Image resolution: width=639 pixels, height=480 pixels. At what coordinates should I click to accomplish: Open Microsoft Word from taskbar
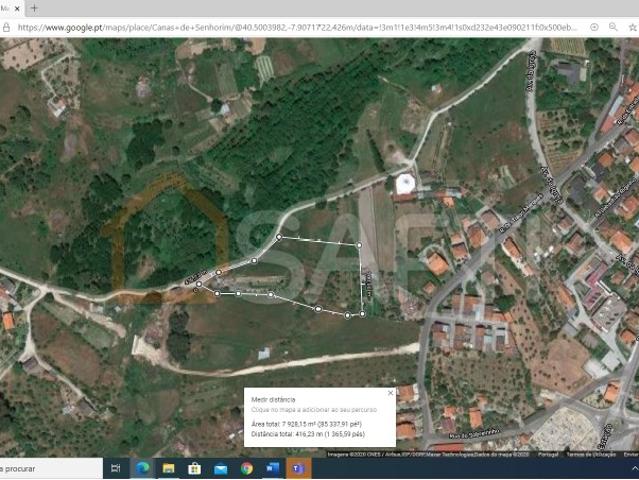click(273, 469)
